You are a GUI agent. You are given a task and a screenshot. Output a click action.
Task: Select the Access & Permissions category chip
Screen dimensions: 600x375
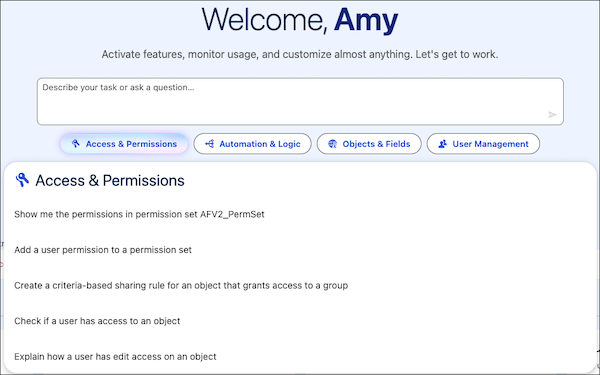124,144
